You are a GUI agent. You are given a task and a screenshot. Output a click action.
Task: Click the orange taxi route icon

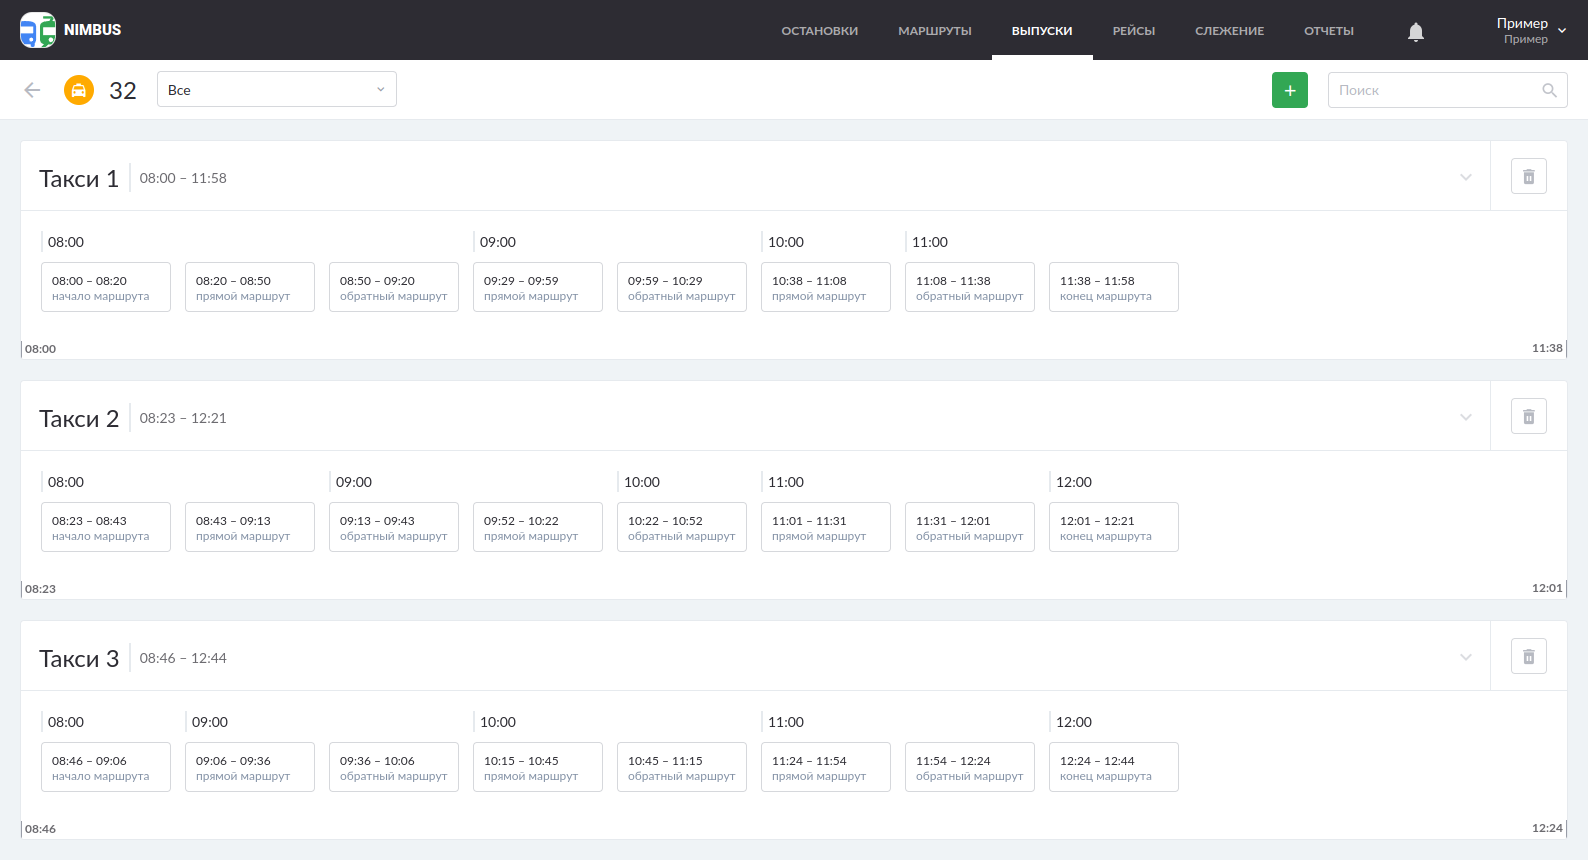coord(79,90)
